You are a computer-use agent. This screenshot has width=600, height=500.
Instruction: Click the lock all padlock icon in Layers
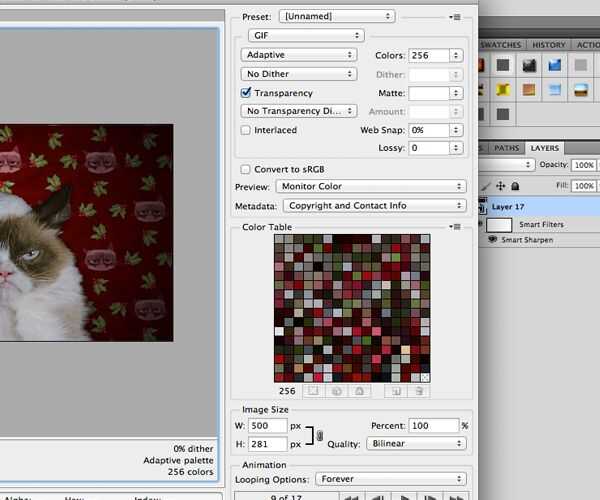coord(515,186)
